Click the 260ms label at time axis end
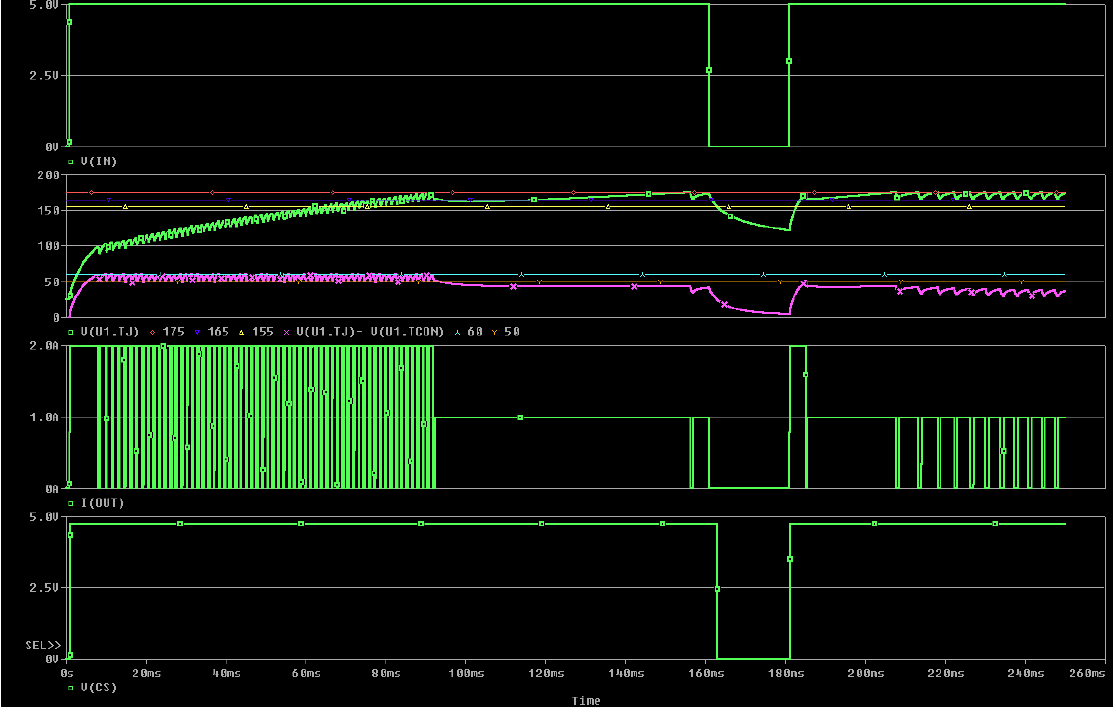This screenshot has height=712, width=1116. coord(1084,673)
